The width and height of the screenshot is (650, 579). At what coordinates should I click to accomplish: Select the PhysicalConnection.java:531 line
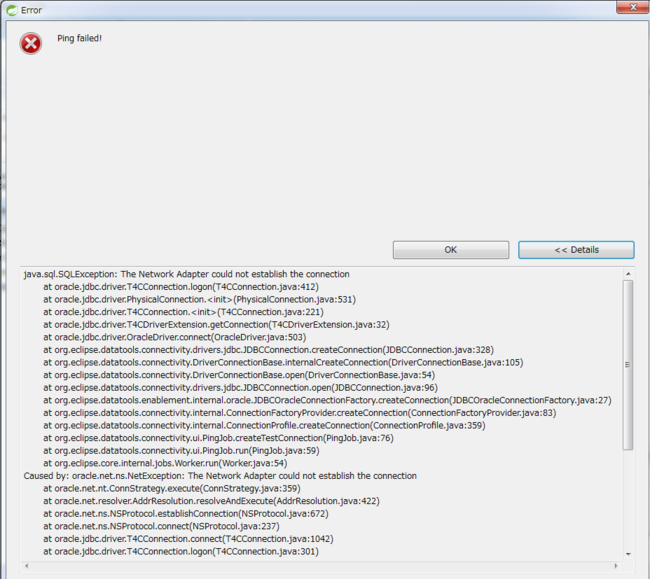(x=199, y=299)
